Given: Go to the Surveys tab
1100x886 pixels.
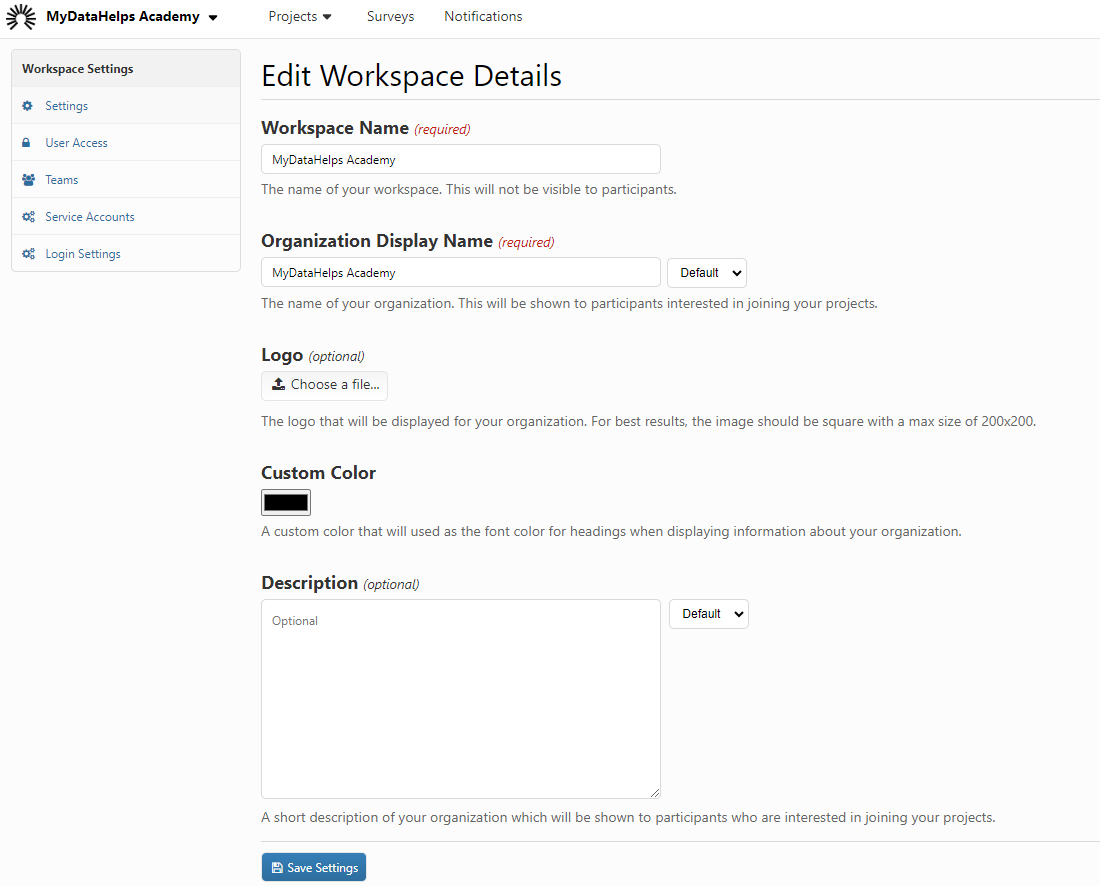Looking at the screenshot, I should coord(390,17).
